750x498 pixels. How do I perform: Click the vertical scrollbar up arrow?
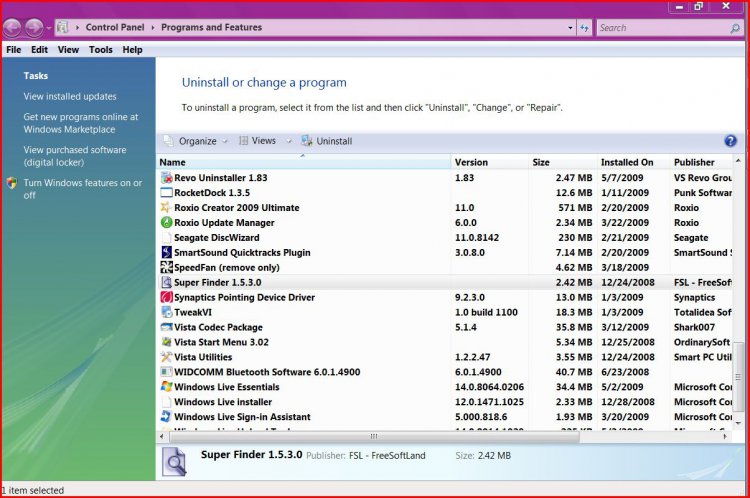(738, 161)
